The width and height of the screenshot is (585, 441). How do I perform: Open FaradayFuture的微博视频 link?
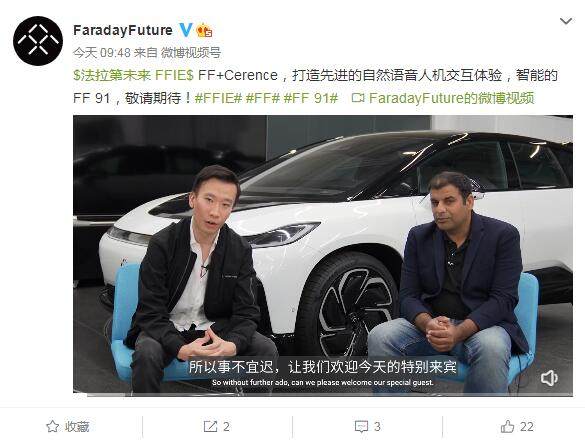tap(451, 98)
